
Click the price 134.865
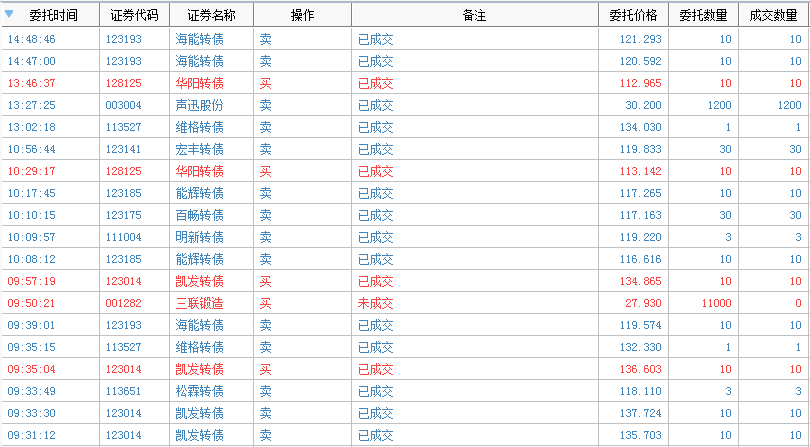[641, 281]
